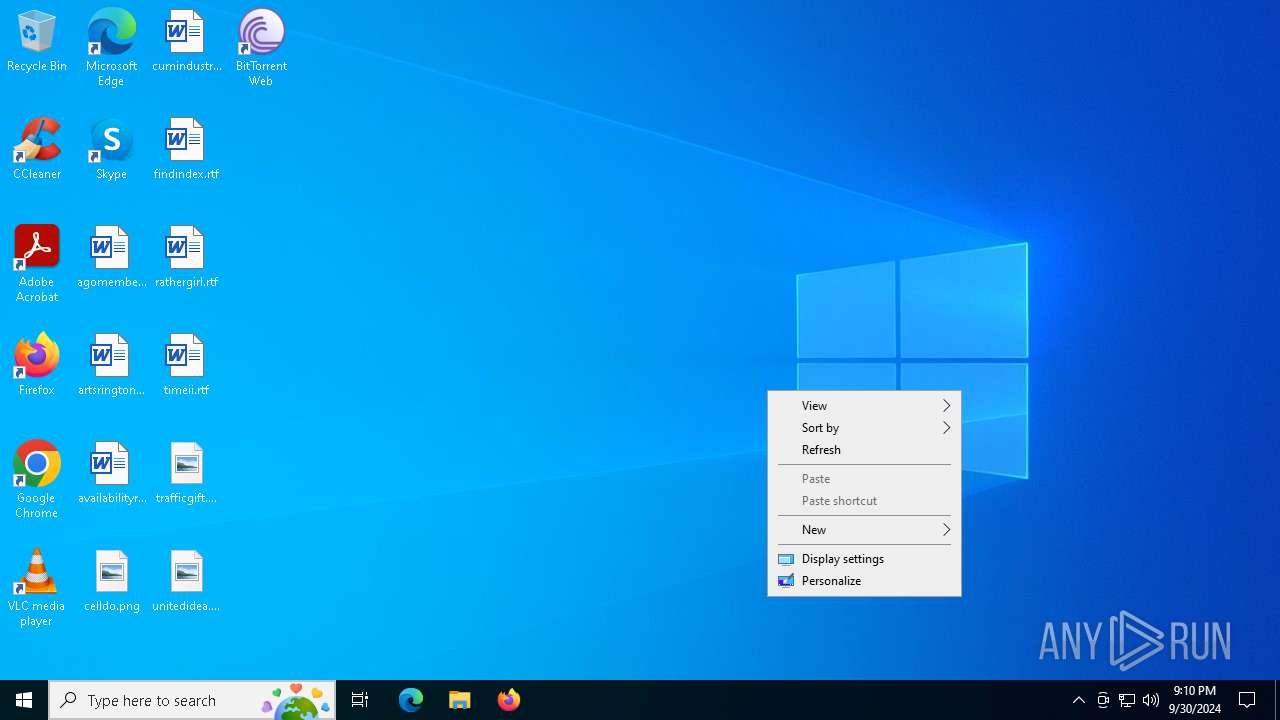
Task: Select the timeii.rtf file icon
Action: (x=186, y=365)
